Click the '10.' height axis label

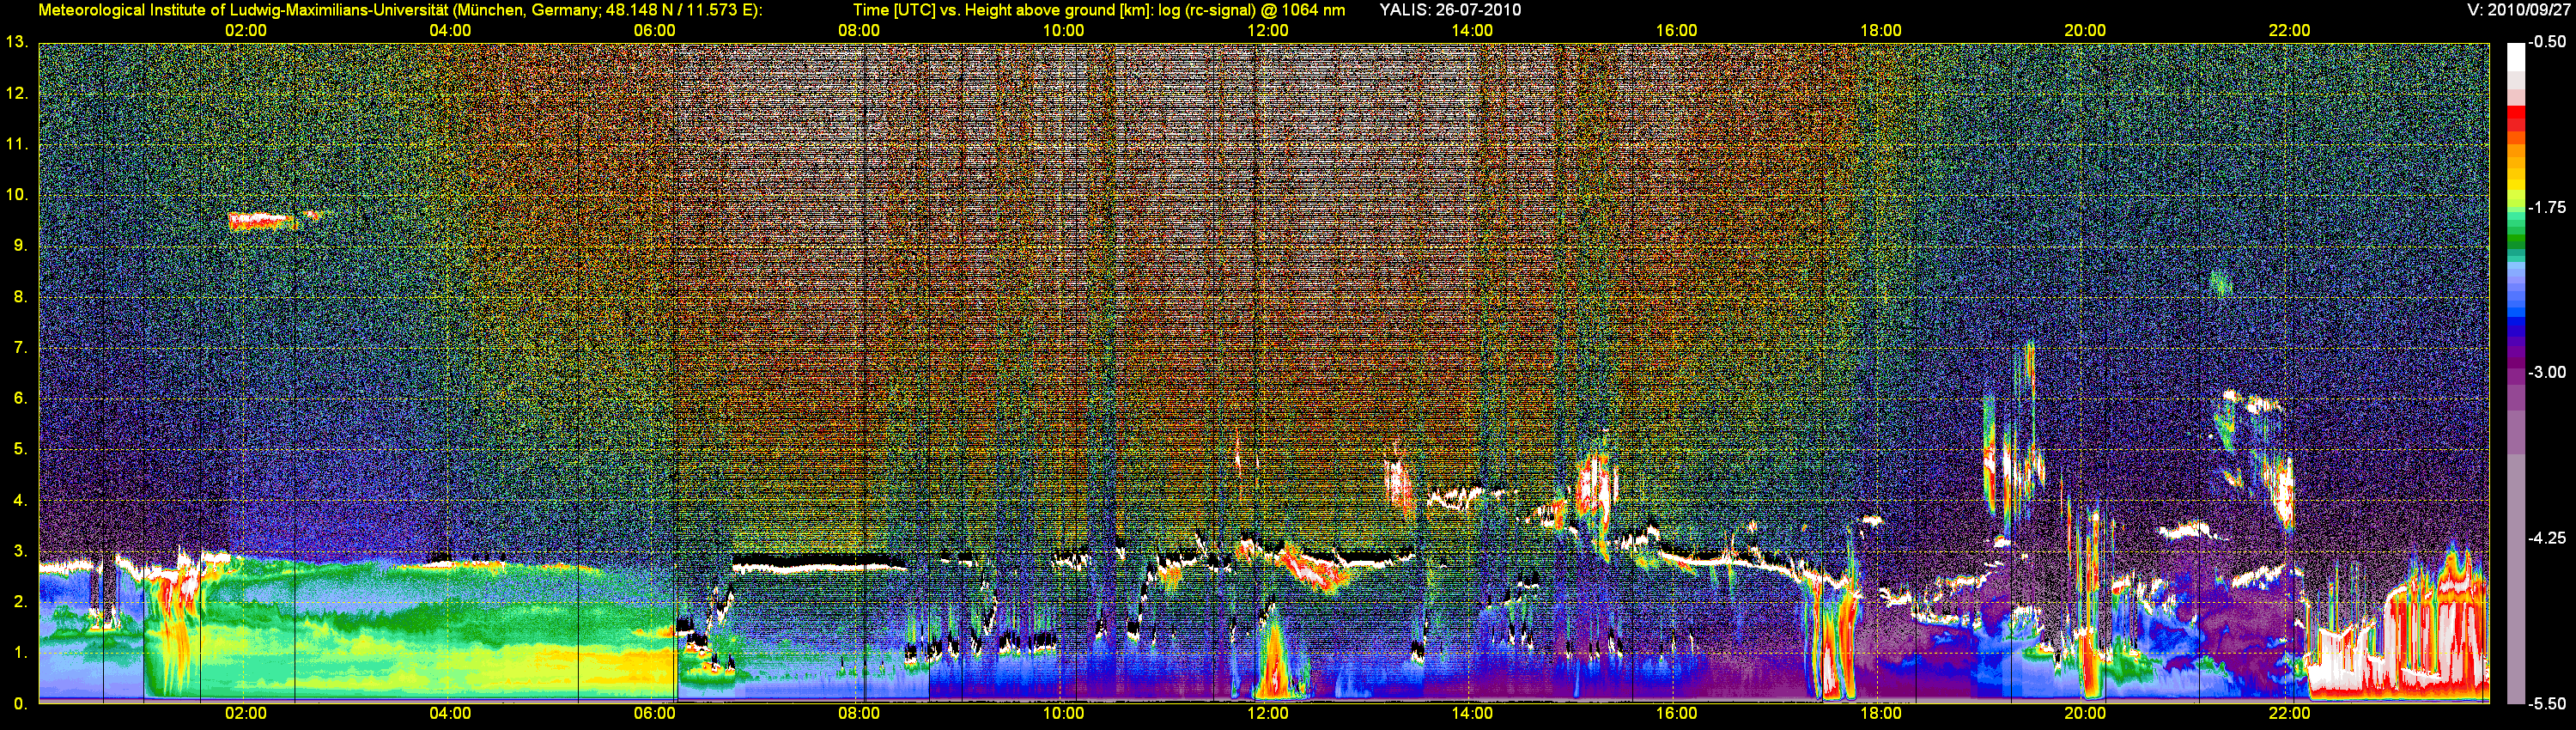[17, 195]
